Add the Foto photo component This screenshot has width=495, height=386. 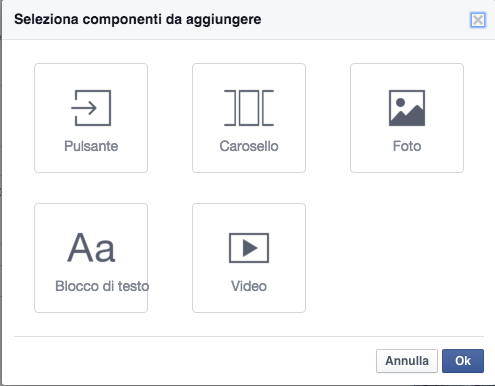407,118
